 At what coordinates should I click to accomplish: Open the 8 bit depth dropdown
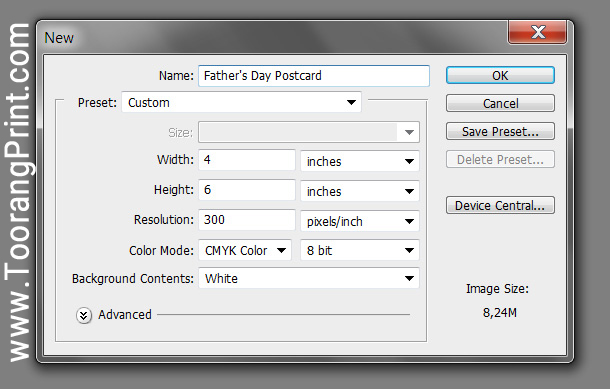[x=360, y=250]
